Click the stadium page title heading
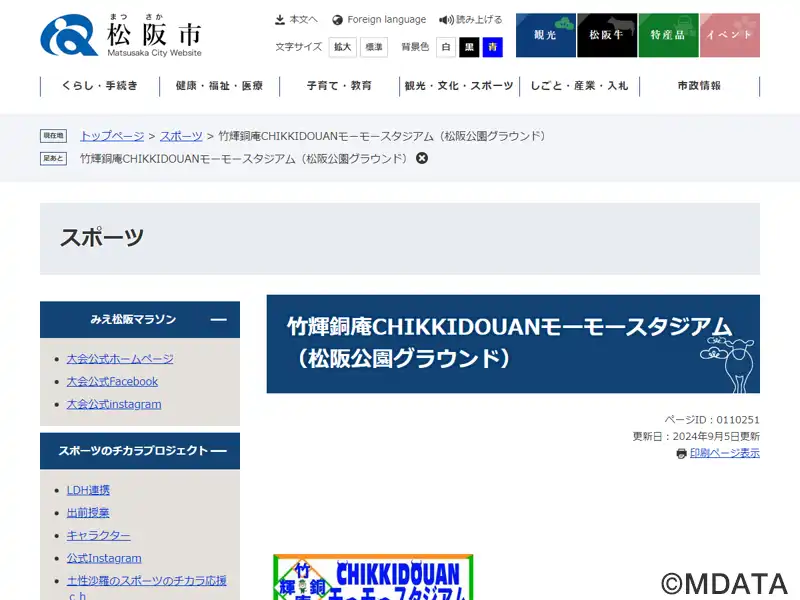The height and width of the screenshot is (600, 800). point(510,342)
